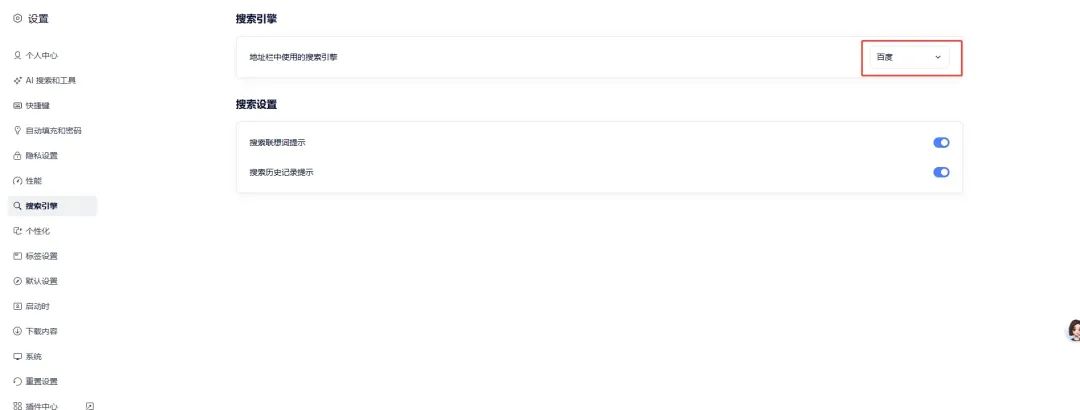Image resolution: width=1080 pixels, height=410 pixels.
Task: Toggle 搜索历史记录提示 switch
Action: tap(941, 172)
